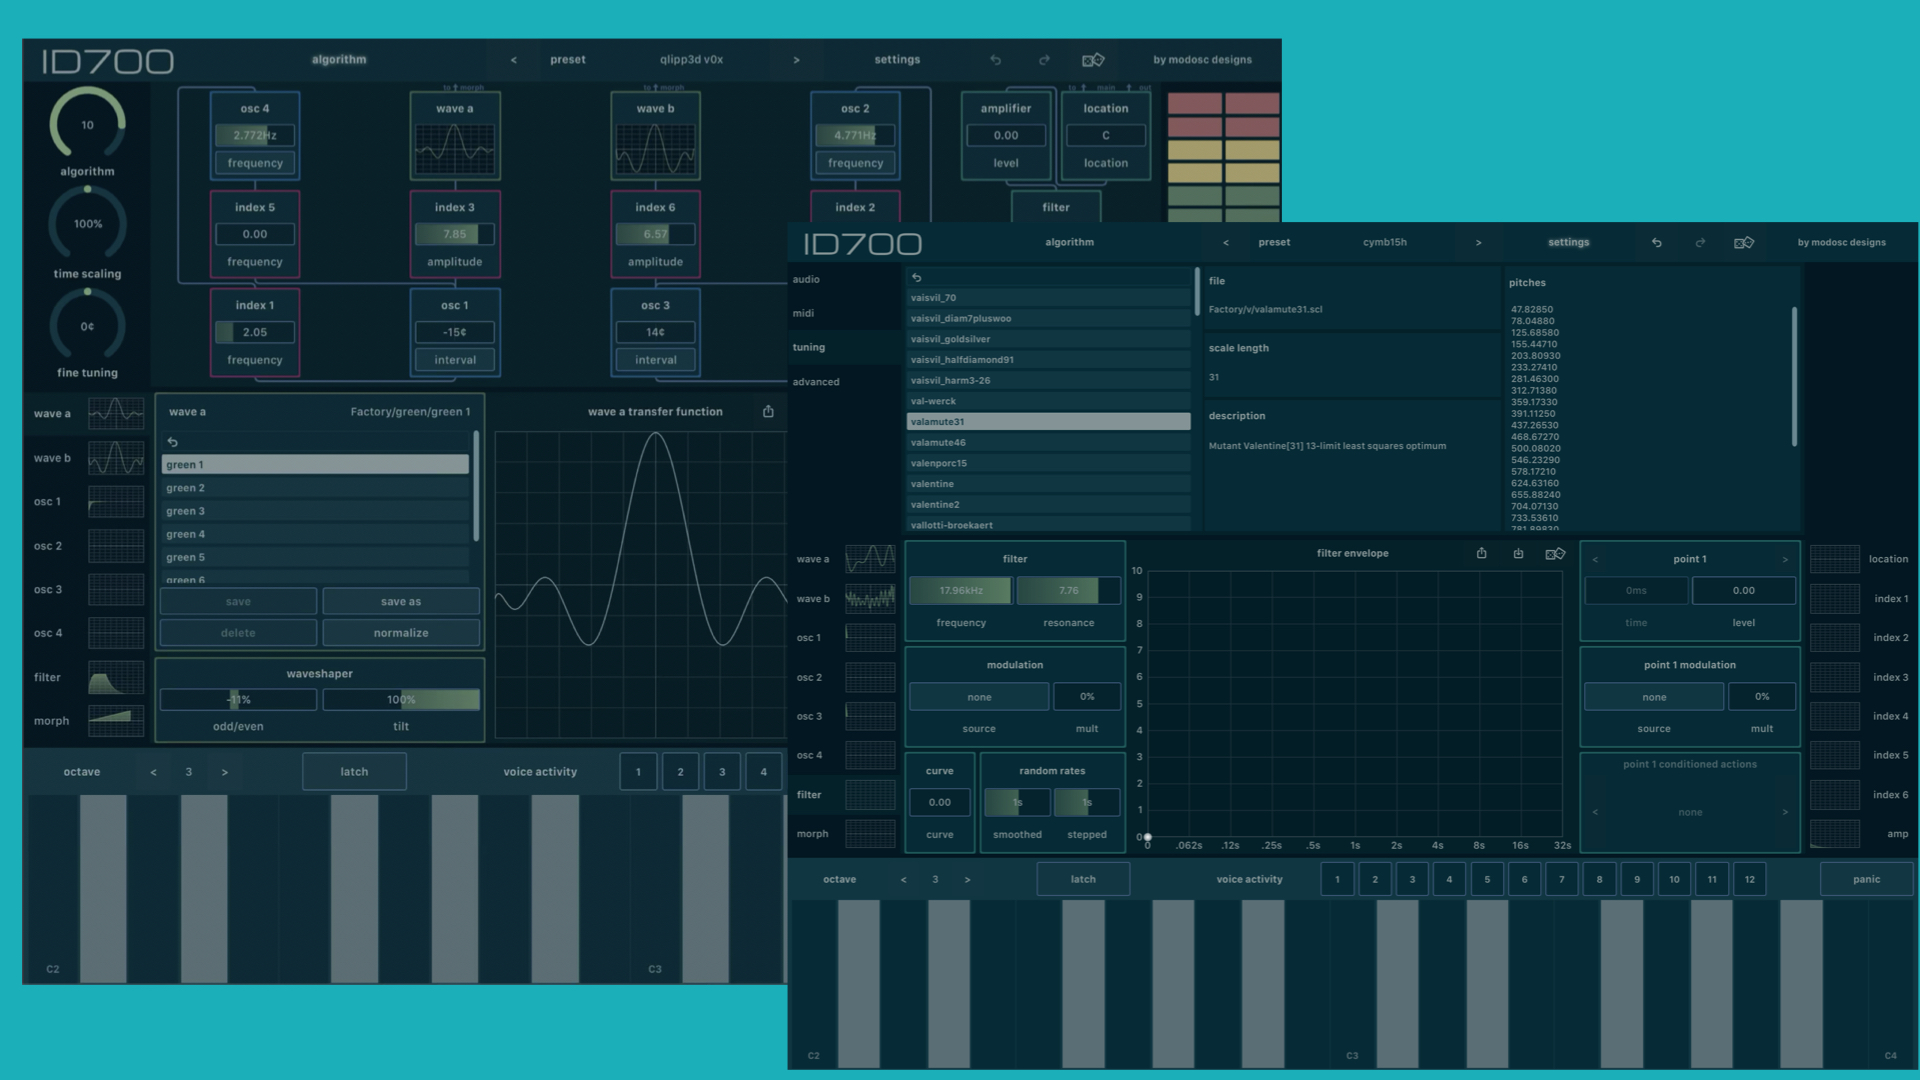Open wave b via its sidebar waveform thumbnail
This screenshot has height=1080, width=1920.
870,598
